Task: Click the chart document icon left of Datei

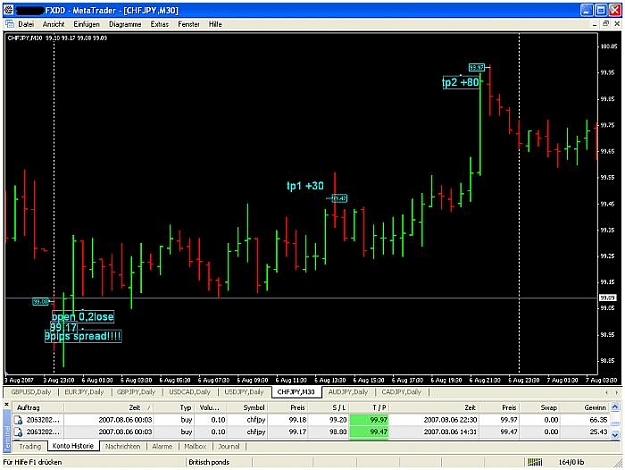Action: (10, 24)
